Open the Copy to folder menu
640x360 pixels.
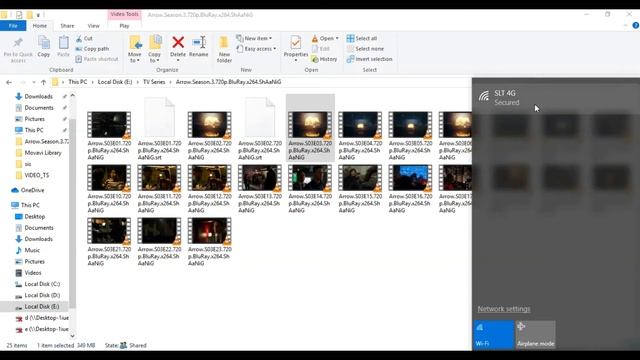coord(155,49)
